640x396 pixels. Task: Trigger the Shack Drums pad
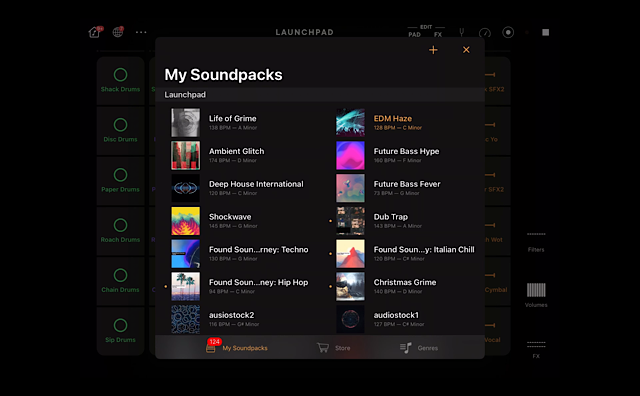point(120,81)
